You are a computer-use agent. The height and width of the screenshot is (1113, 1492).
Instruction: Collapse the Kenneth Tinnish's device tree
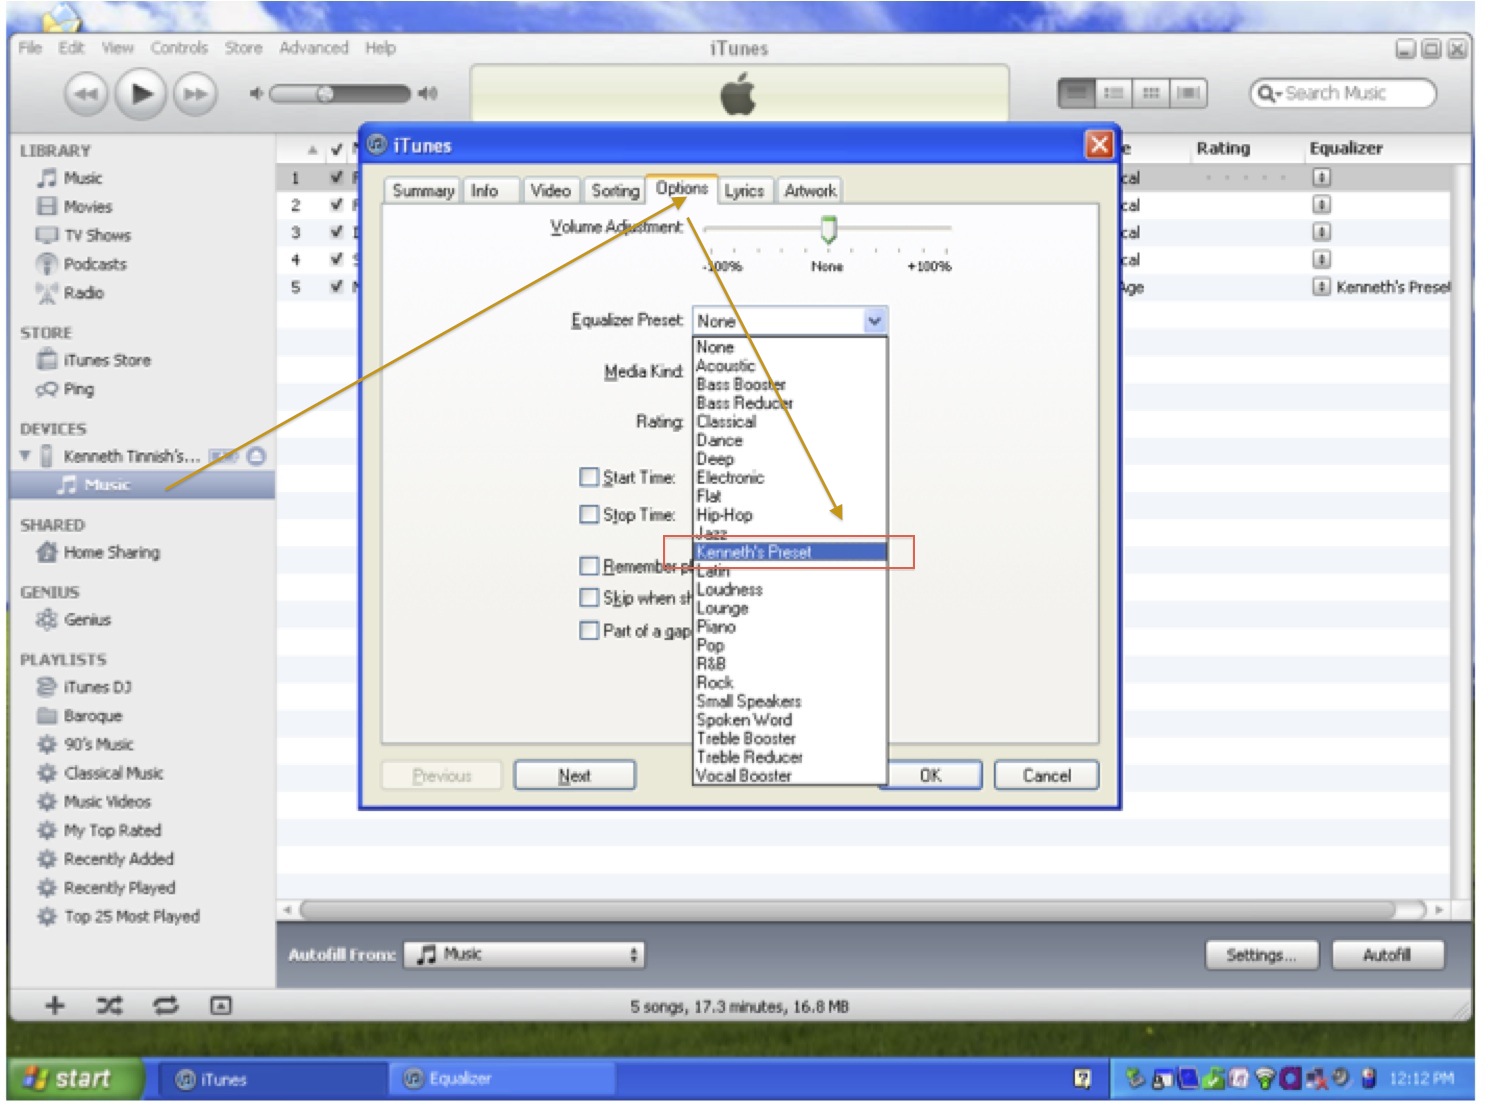(x=25, y=456)
